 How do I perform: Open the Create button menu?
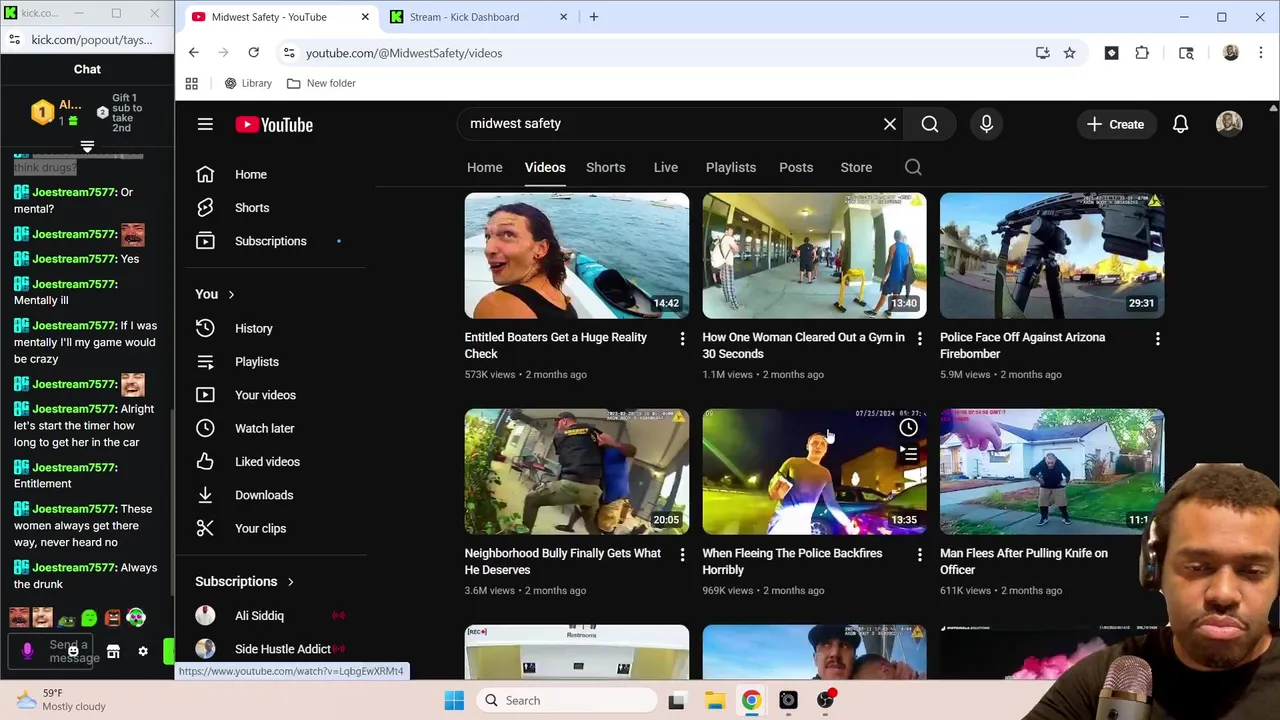click(x=1115, y=124)
